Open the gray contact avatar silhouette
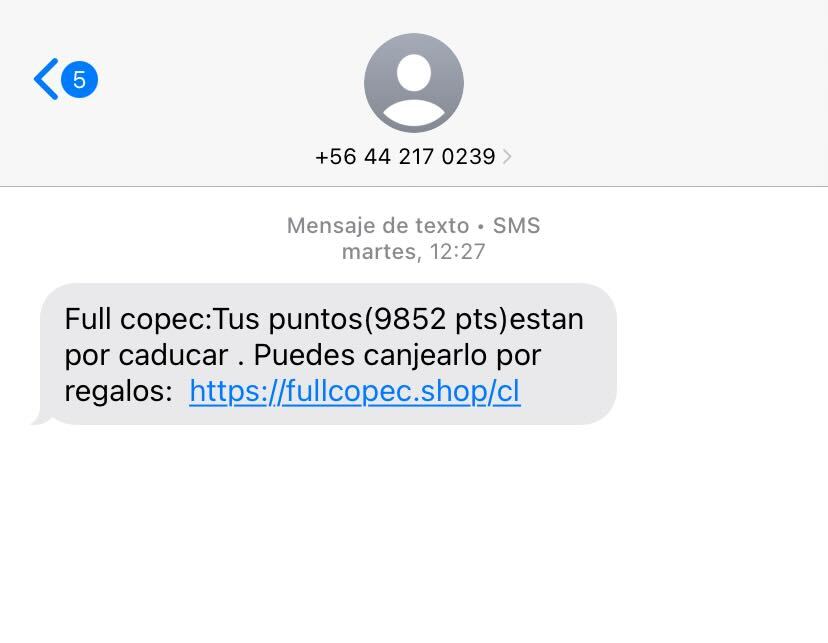 tap(414, 83)
